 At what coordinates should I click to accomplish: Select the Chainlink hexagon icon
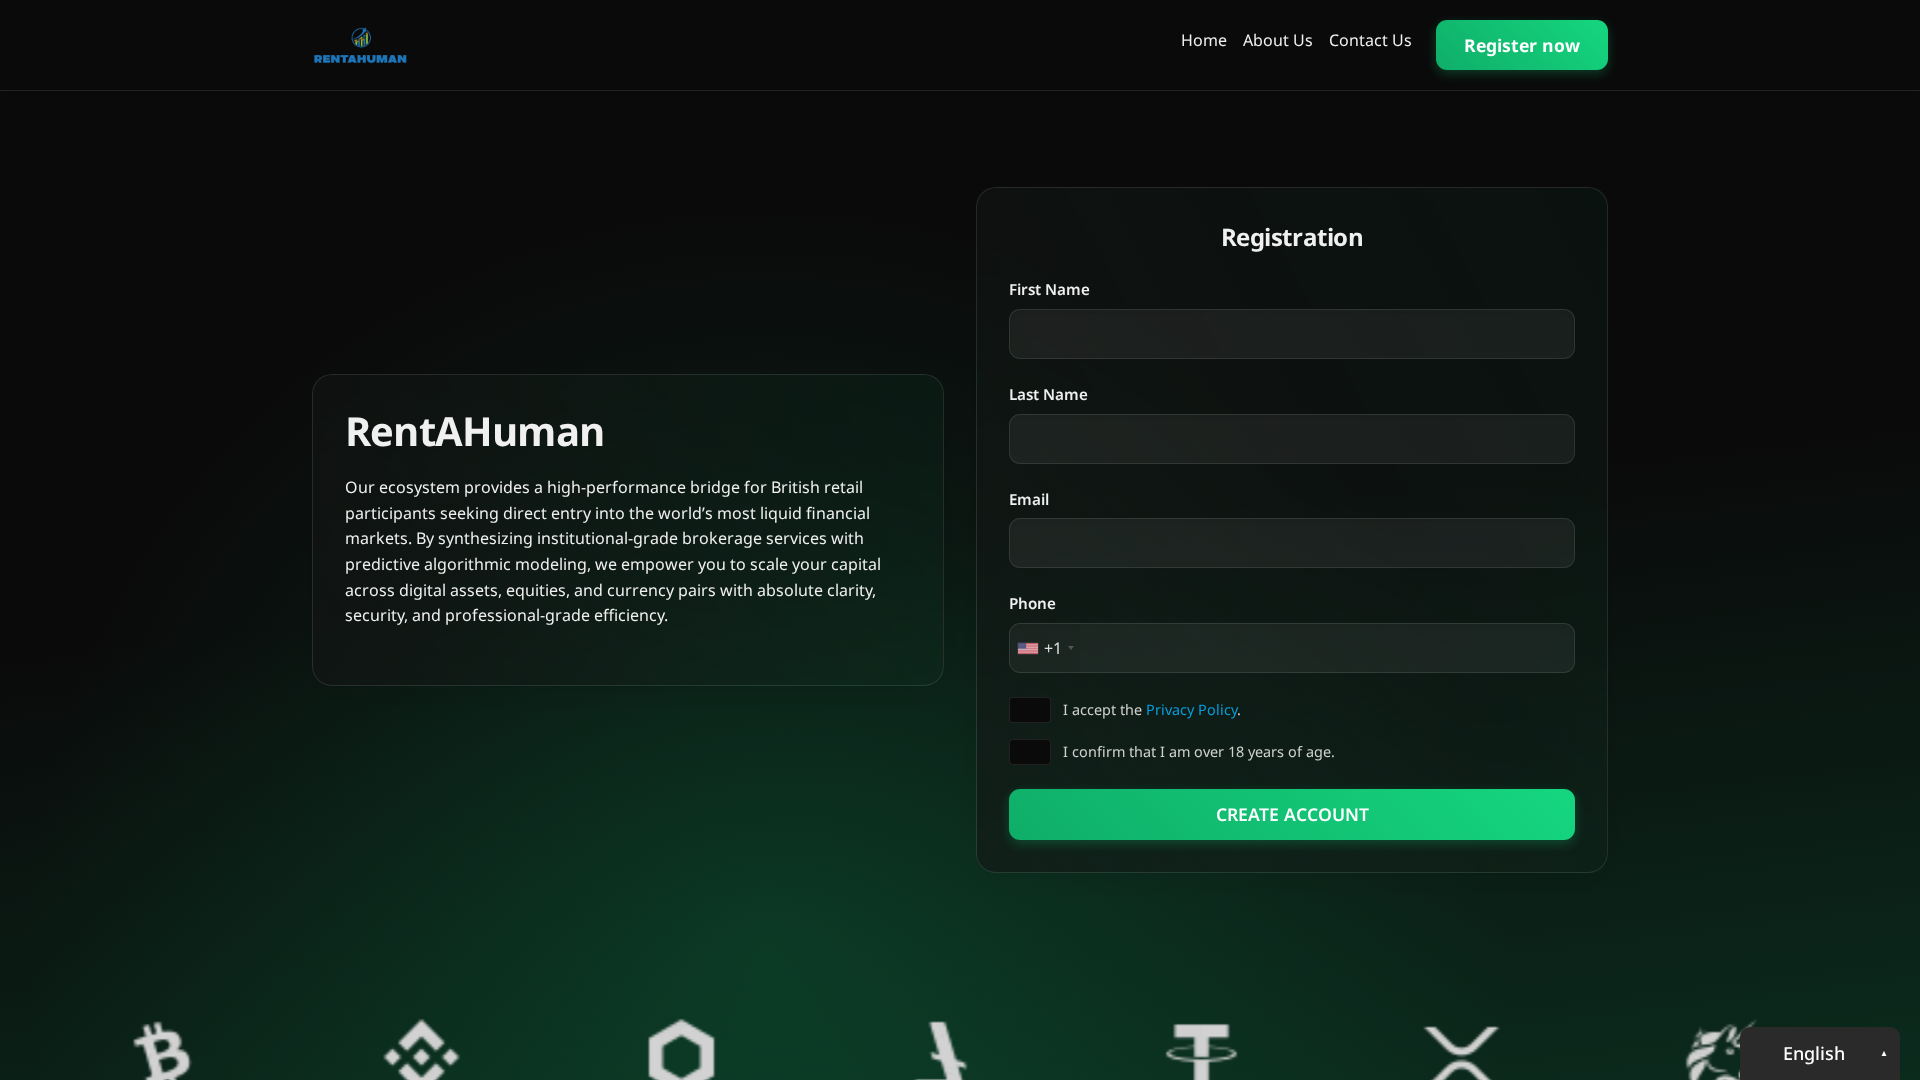(x=681, y=1050)
